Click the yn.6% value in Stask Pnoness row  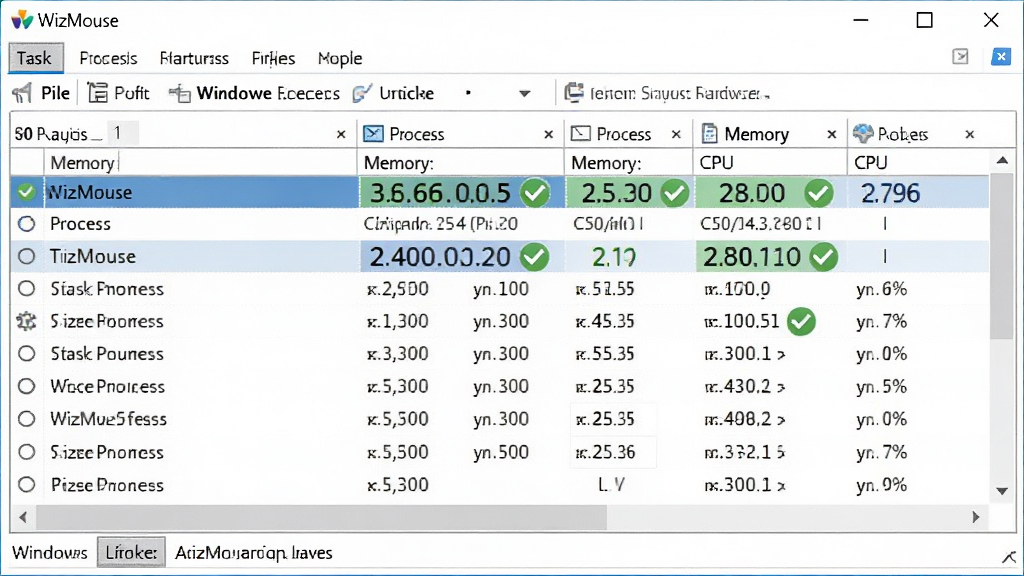[x=882, y=289]
